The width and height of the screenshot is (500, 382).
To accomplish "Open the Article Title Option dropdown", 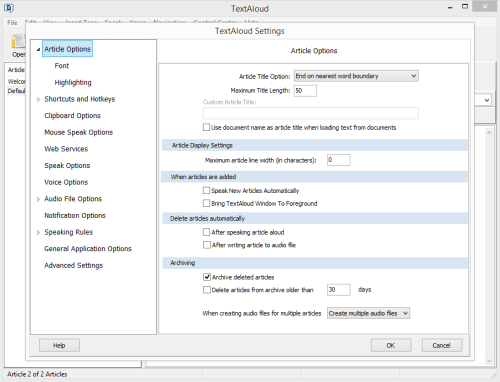I will [x=356, y=76].
